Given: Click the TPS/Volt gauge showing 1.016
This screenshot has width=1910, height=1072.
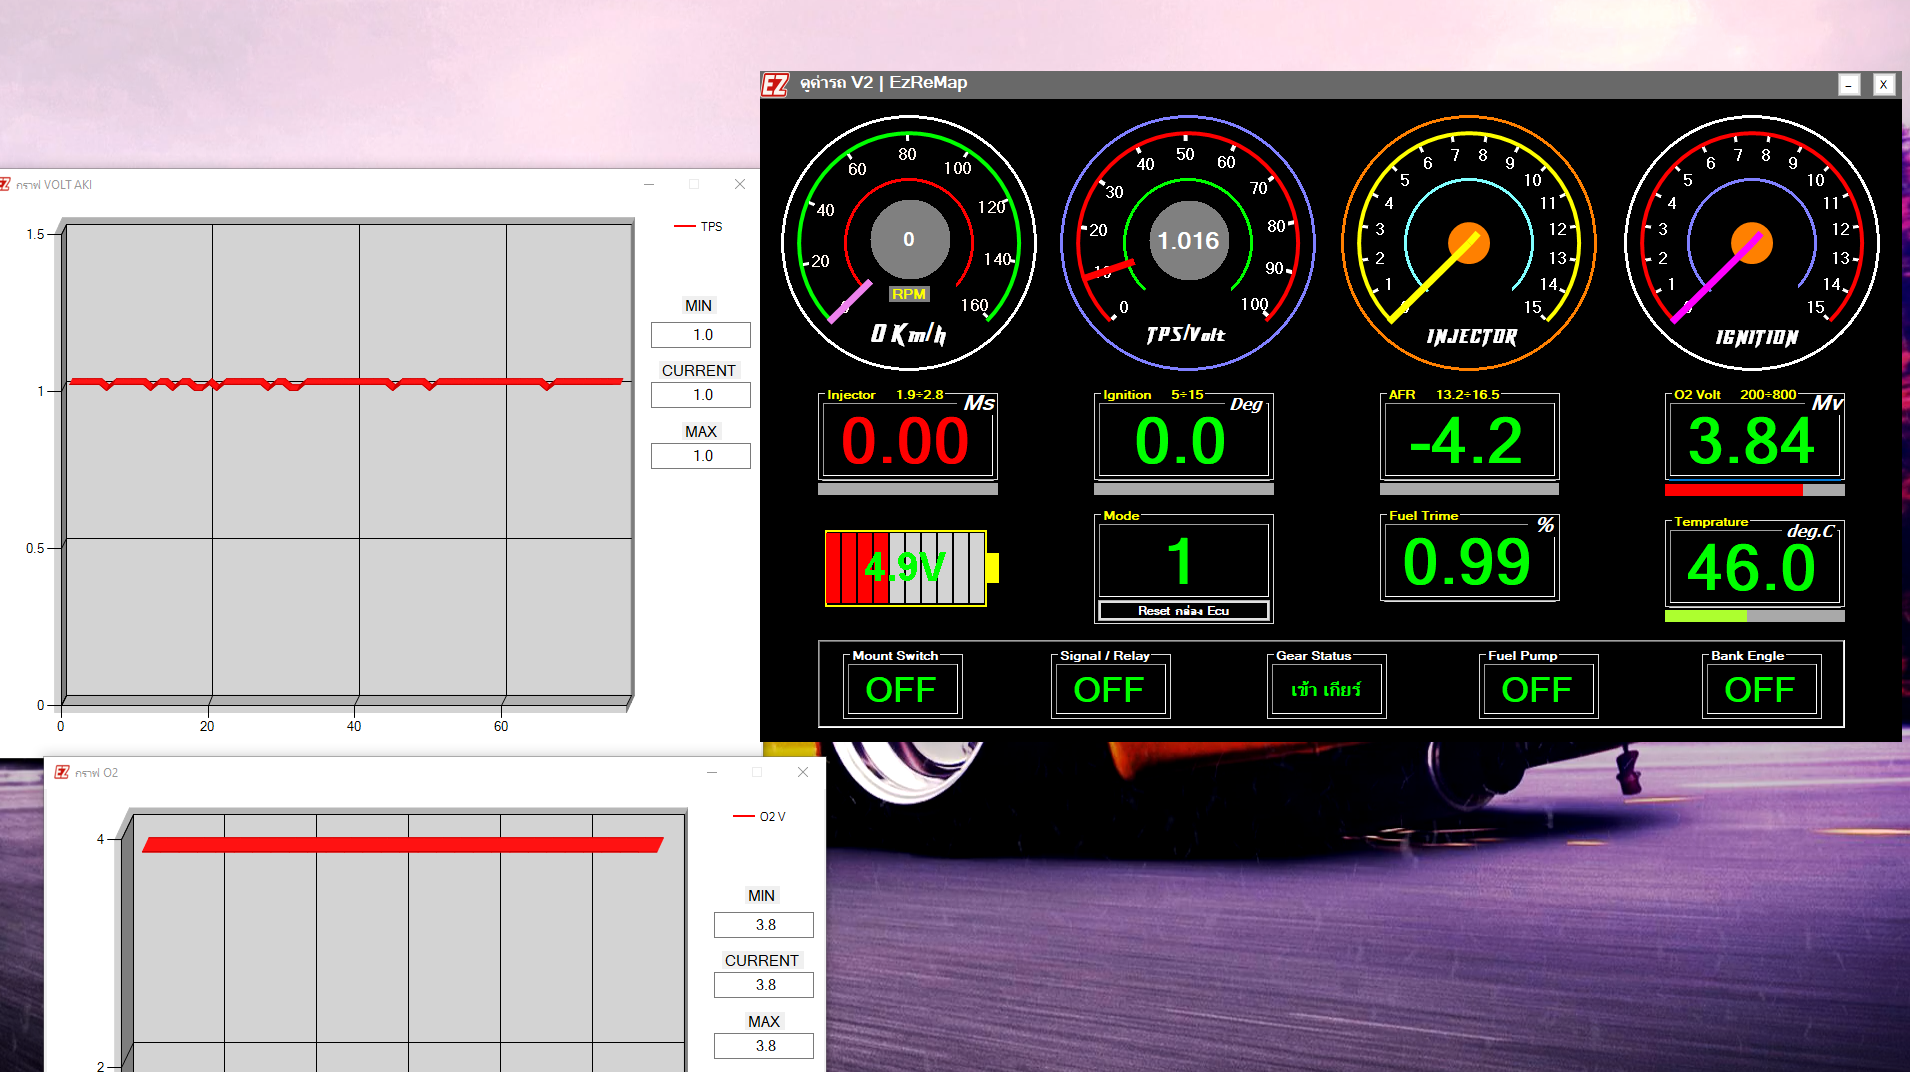Looking at the screenshot, I should coord(1186,240).
